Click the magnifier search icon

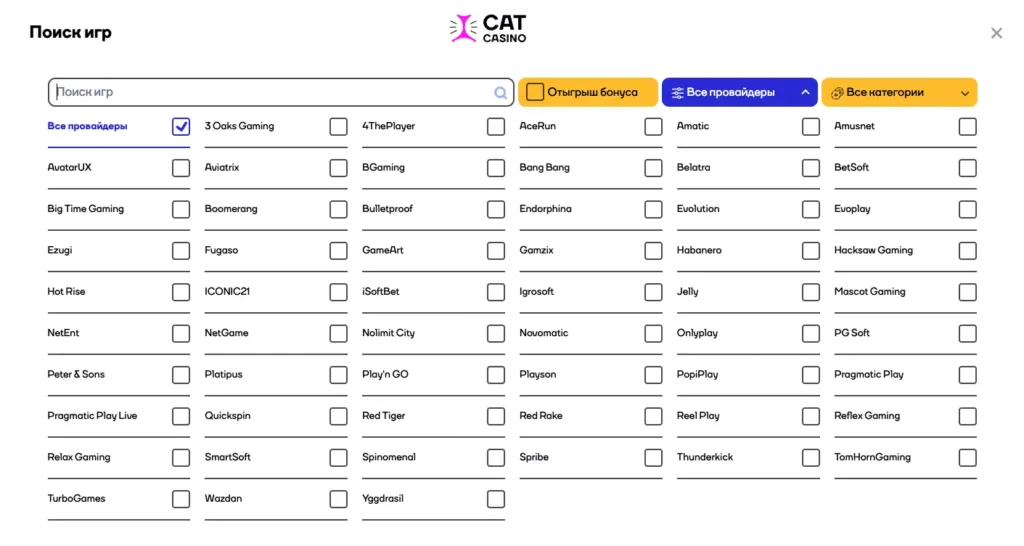pyautogui.click(x=500, y=93)
